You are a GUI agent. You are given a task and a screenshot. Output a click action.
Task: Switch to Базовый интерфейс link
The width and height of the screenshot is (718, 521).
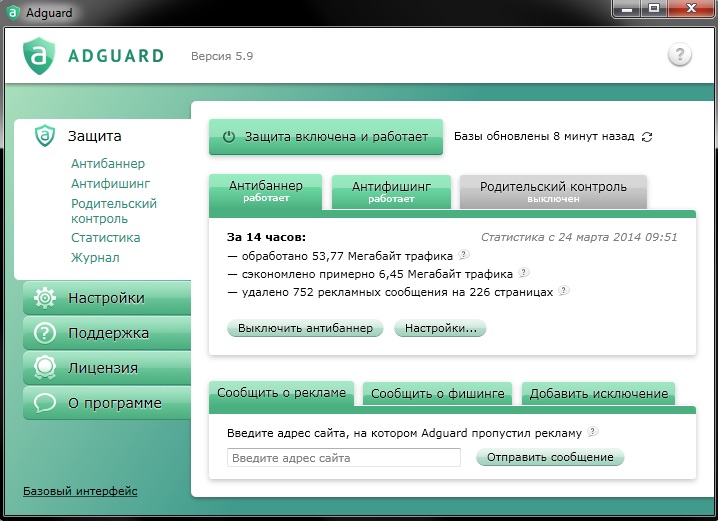click(x=80, y=491)
